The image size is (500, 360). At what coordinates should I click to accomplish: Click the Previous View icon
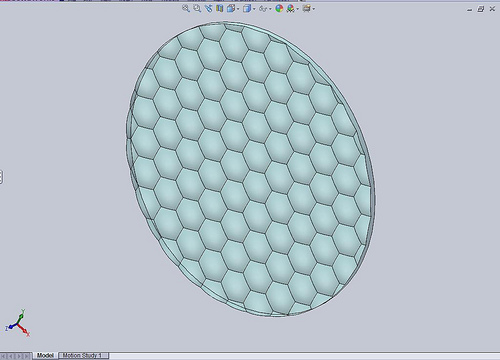point(209,9)
